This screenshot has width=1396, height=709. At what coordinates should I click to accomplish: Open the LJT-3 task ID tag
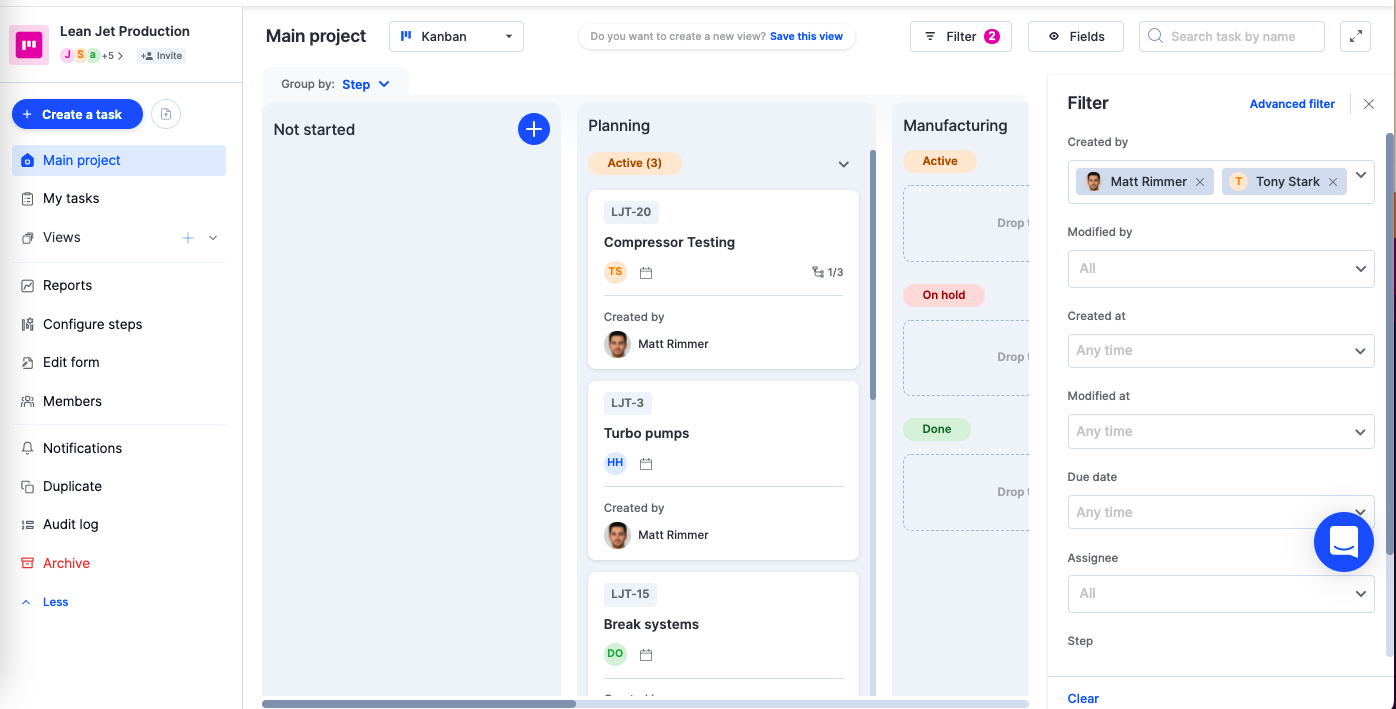pyautogui.click(x=628, y=403)
